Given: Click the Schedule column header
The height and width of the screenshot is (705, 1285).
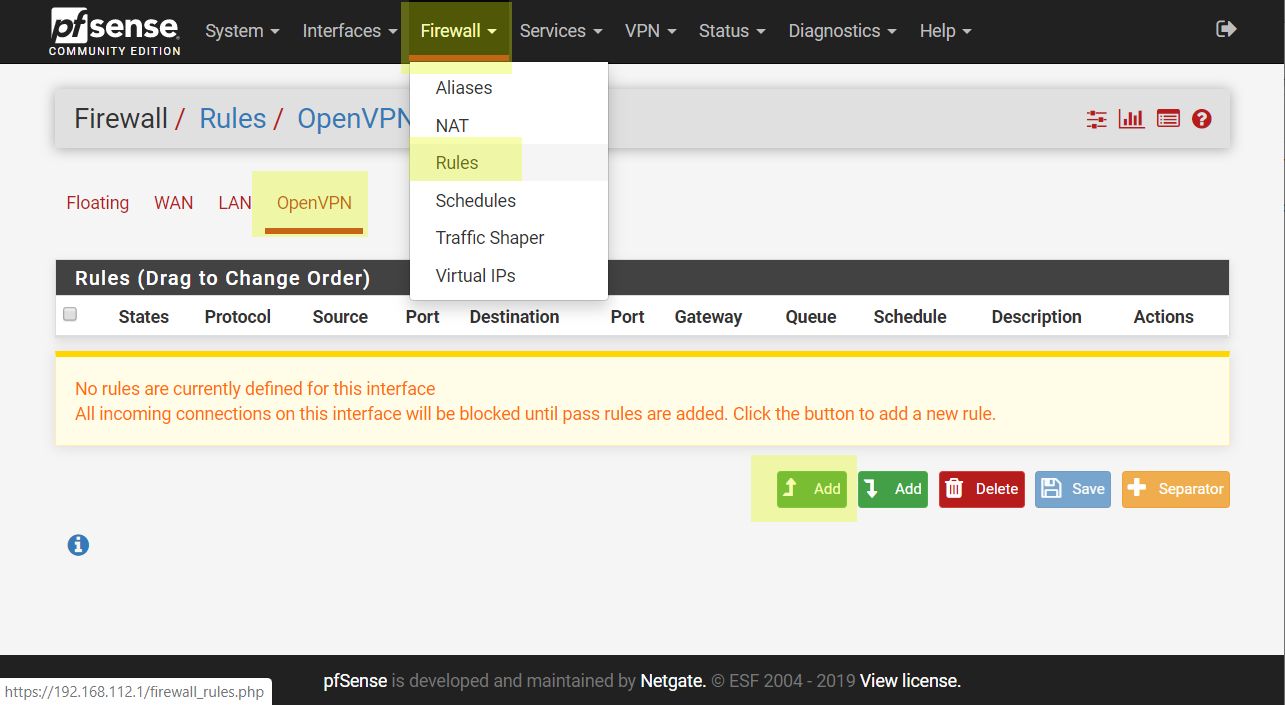Looking at the screenshot, I should (x=910, y=317).
